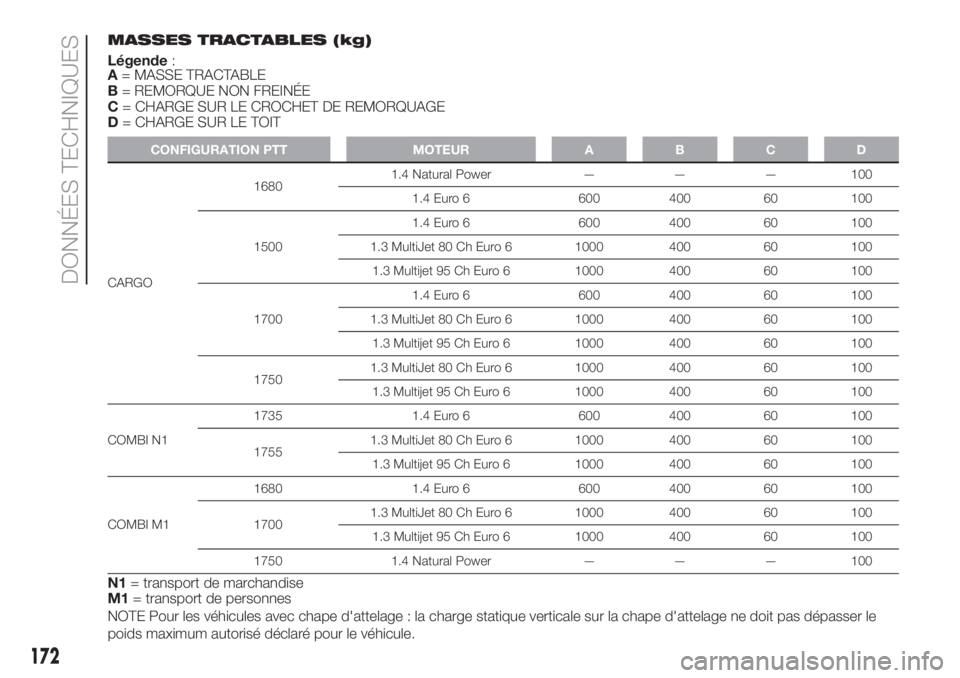Select '1.4 Natural Power' in the COMBI M1 1750 row
Image resolution: width=960 pixels, height=678 pixels.
coord(441,561)
